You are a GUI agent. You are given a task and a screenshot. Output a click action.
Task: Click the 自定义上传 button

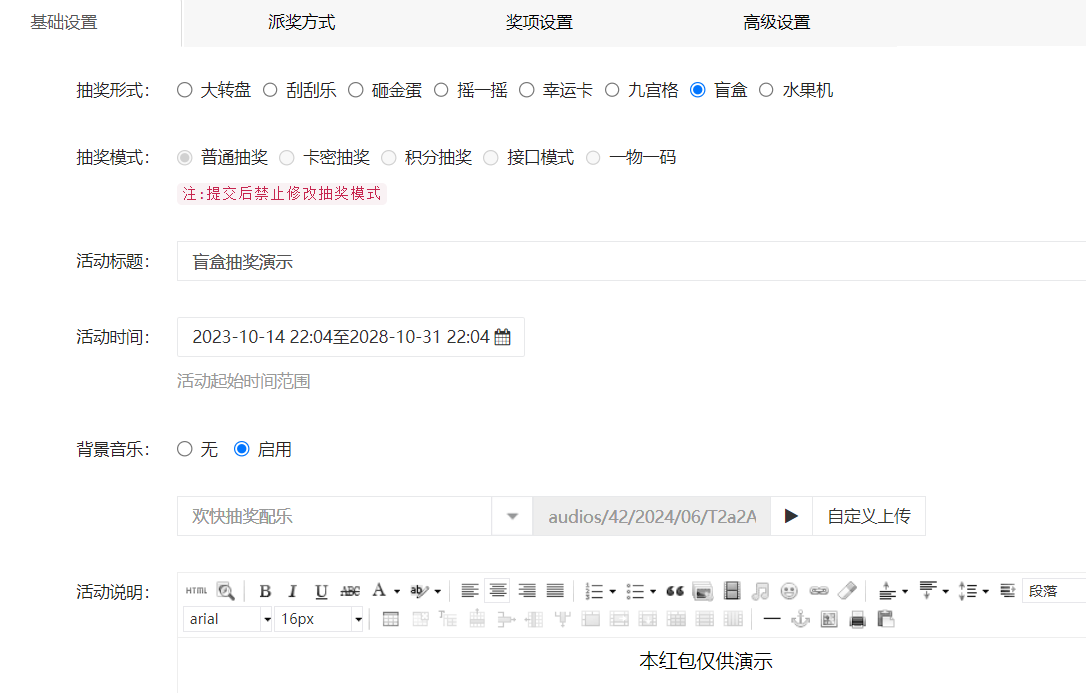(869, 516)
